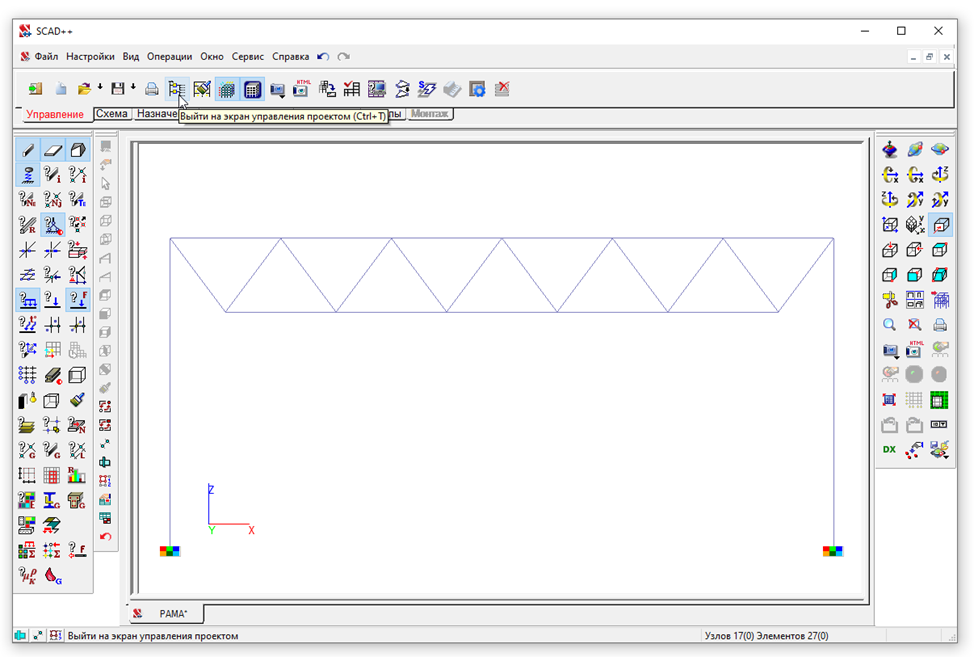The height and width of the screenshot is (657, 974).
Task: Click the blue I-beam G icon
Action: point(52,500)
